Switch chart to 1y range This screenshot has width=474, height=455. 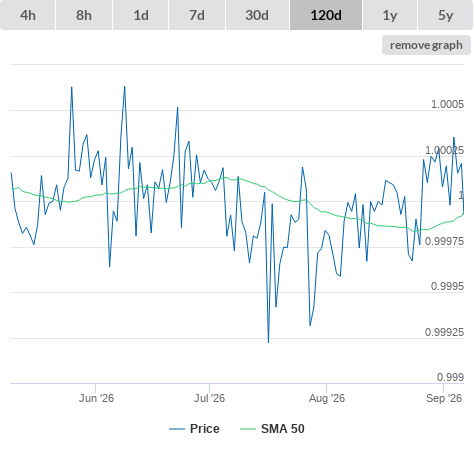pos(390,15)
